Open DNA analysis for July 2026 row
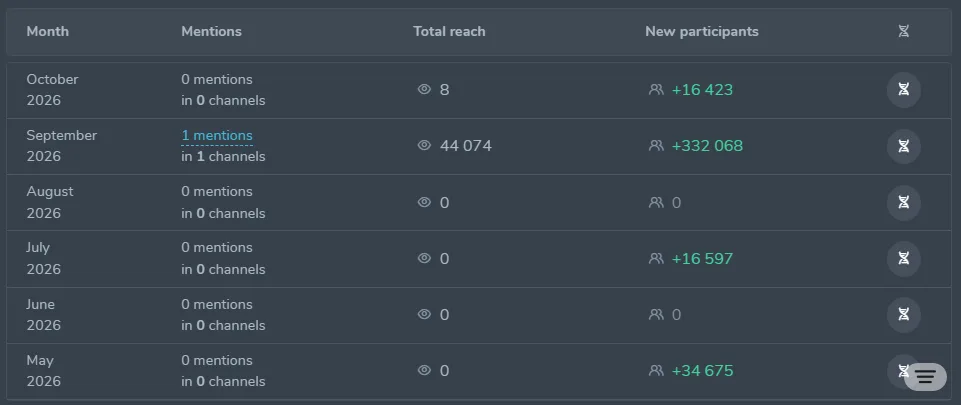Viewport: 961px width, 405px height. point(903,259)
